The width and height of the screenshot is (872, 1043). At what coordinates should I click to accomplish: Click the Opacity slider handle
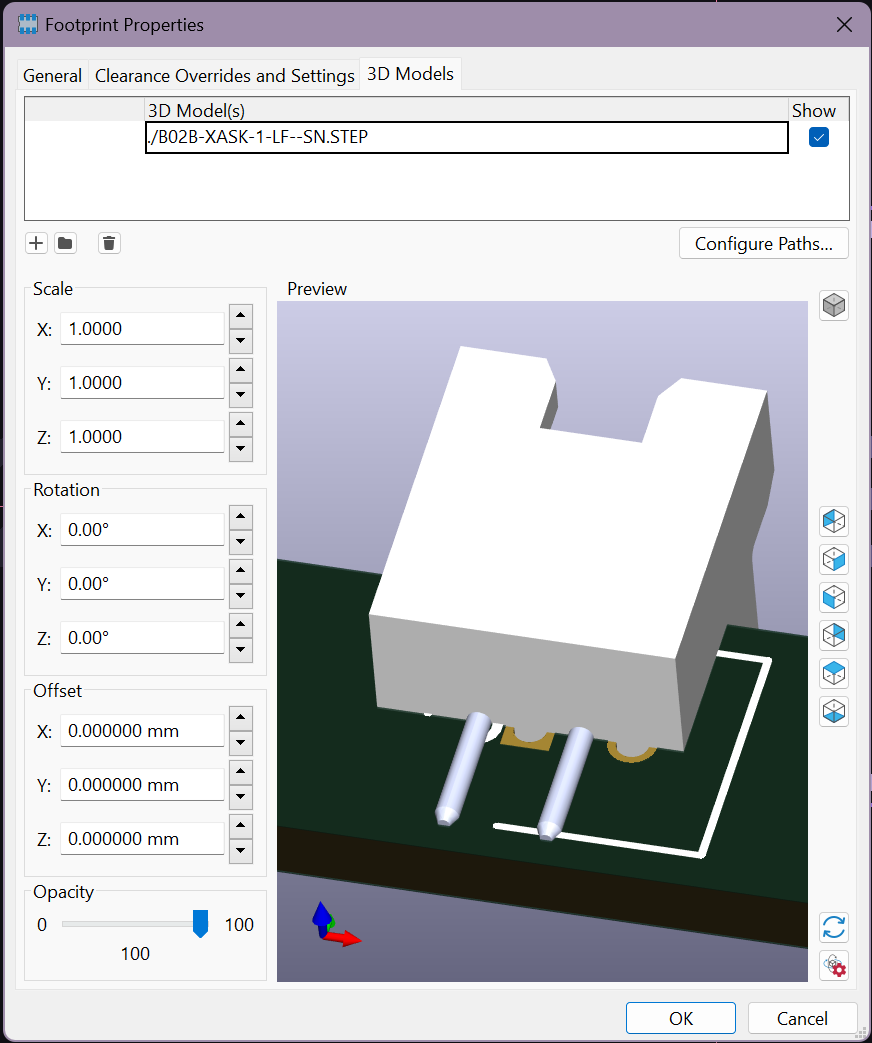[x=200, y=924]
